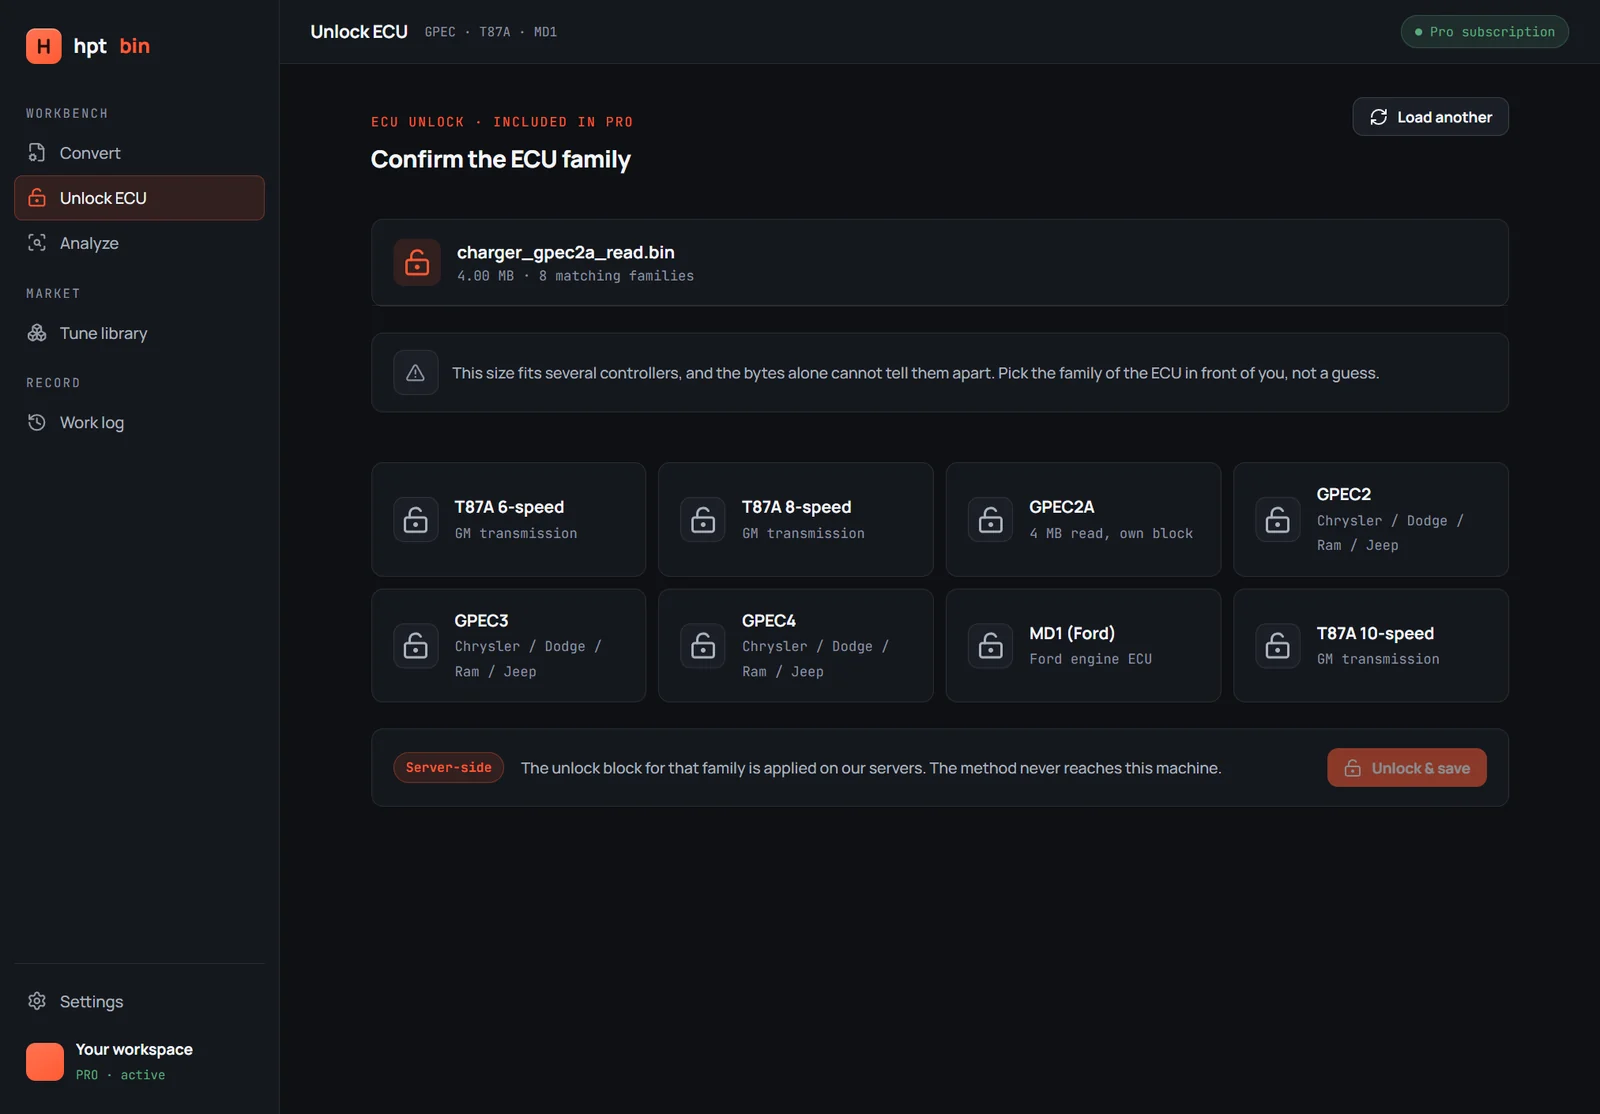The image size is (1600, 1114).
Task: Click the Unlock & save button
Action: pyautogui.click(x=1406, y=768)
